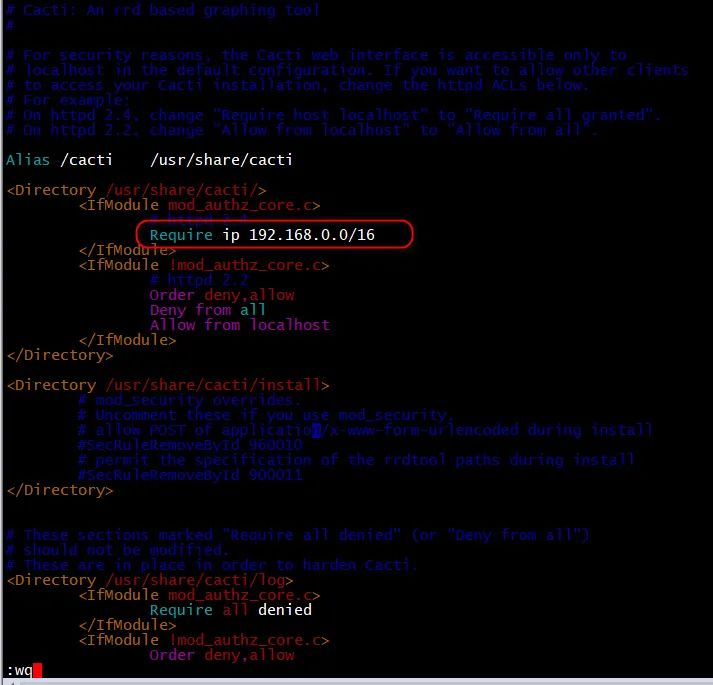The width and height of the screenshot is (713, 685).
Task: Click '<IfModule mod_authz_core.c>' above 'Require all denied'
Action: (199, 595)
